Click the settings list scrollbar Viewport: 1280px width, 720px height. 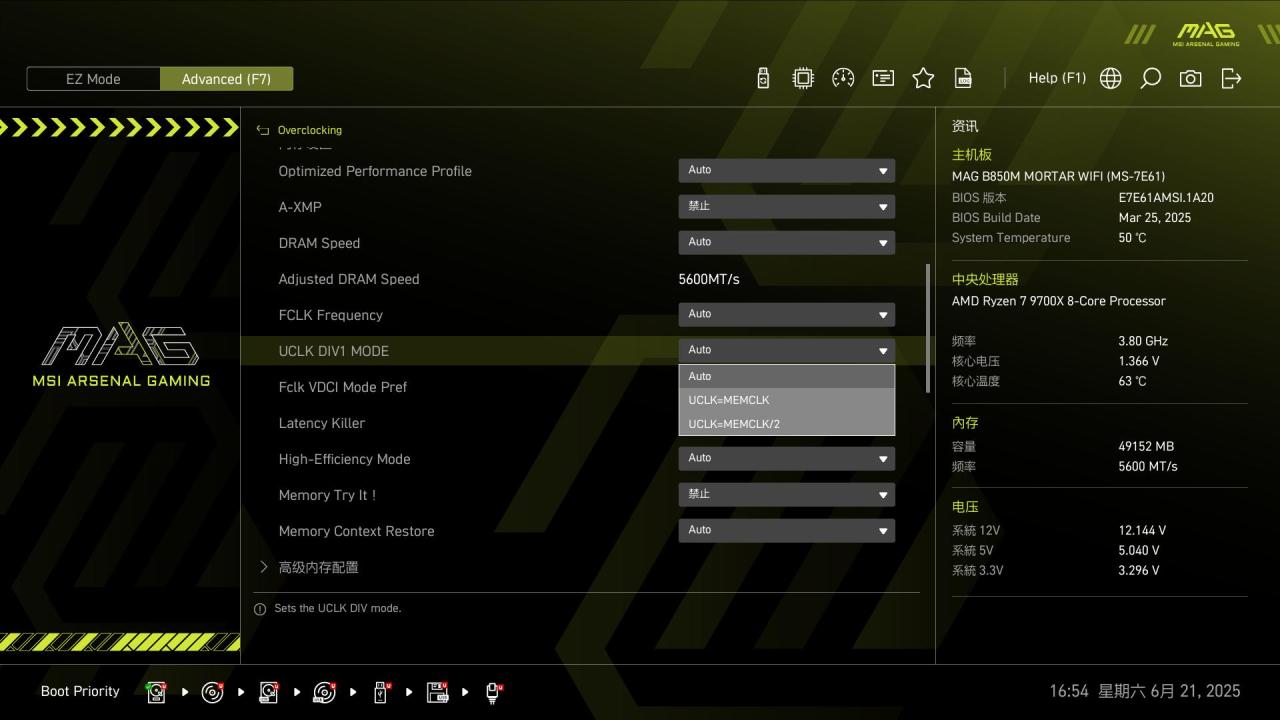point(928,328)
